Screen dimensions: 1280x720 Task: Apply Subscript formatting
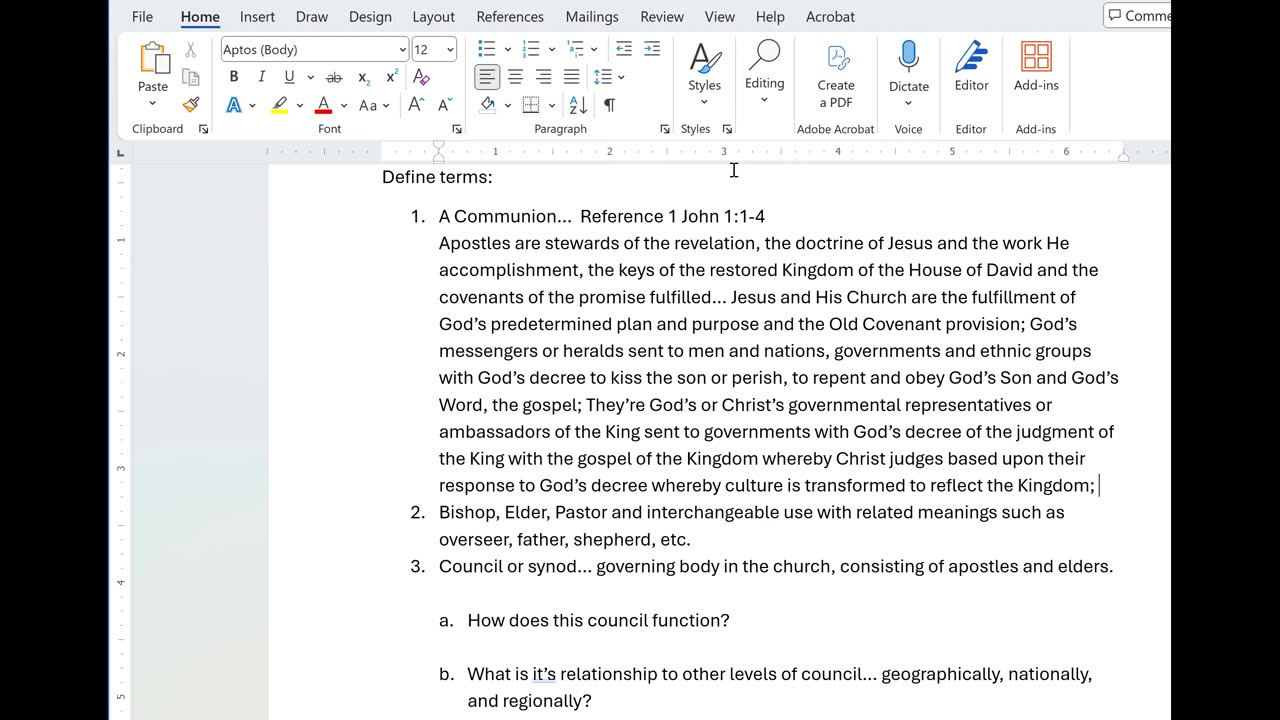coord(364,77)
